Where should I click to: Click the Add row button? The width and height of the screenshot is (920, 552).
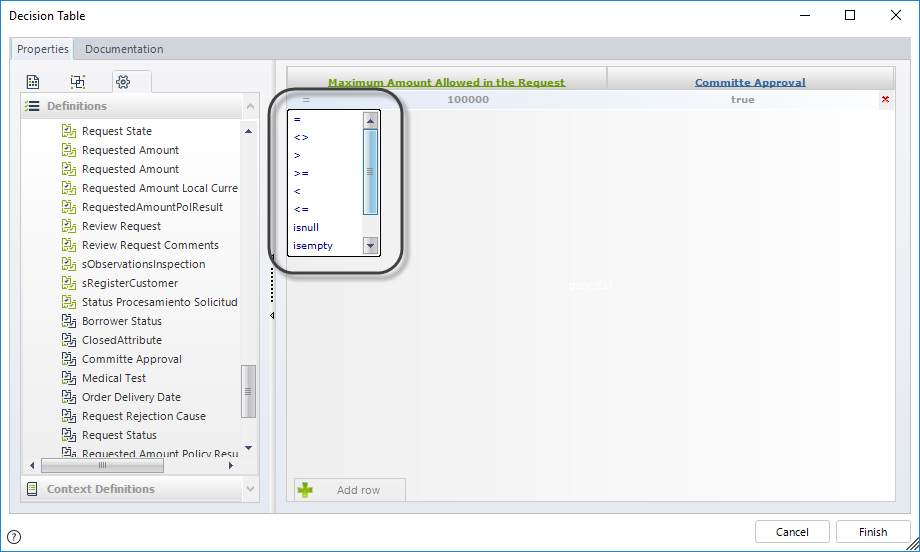pyautogui.click(x=350, y=490)
